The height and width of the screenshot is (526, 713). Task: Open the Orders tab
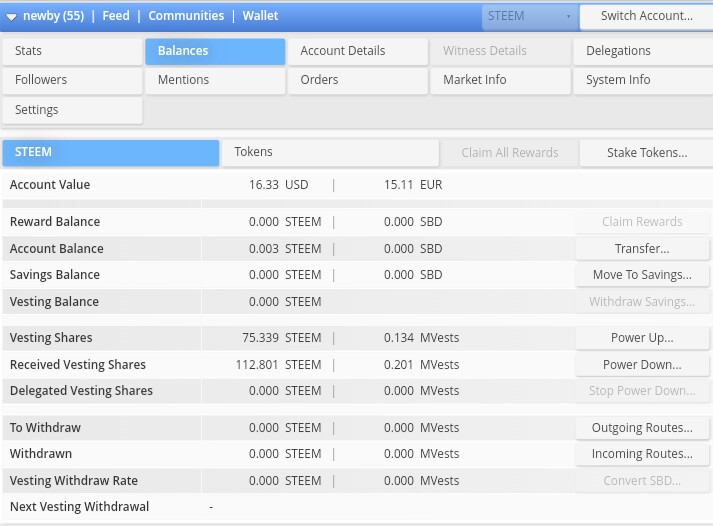pos(358,80)
